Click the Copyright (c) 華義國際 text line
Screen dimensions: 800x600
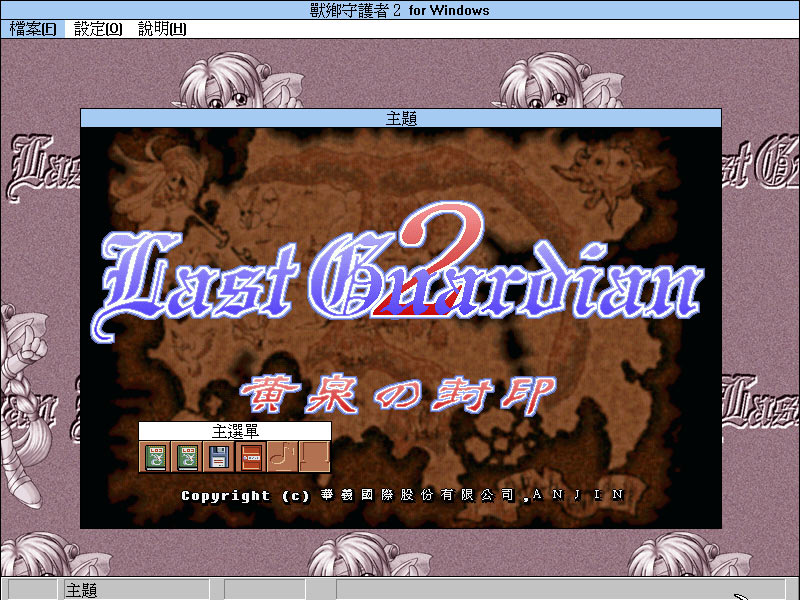[x=403, y=495]
